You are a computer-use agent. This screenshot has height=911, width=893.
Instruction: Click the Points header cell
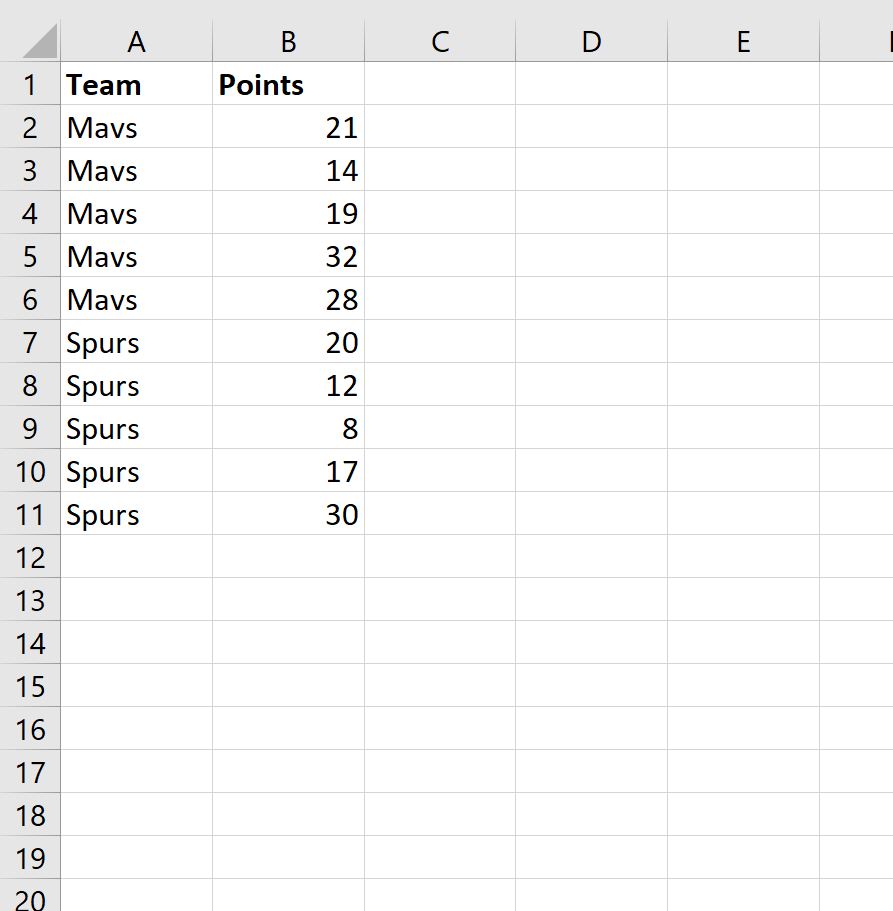(289, 84)
